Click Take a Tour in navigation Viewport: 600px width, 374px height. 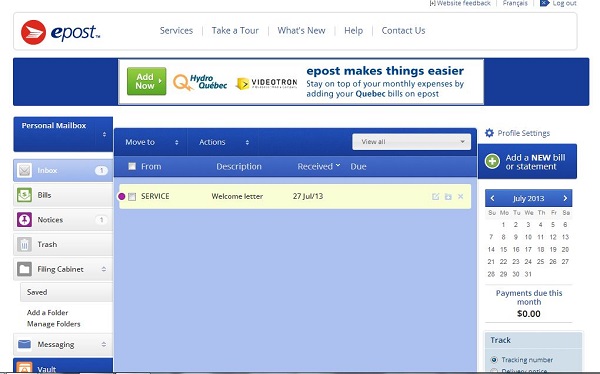[x=235, y=31]
